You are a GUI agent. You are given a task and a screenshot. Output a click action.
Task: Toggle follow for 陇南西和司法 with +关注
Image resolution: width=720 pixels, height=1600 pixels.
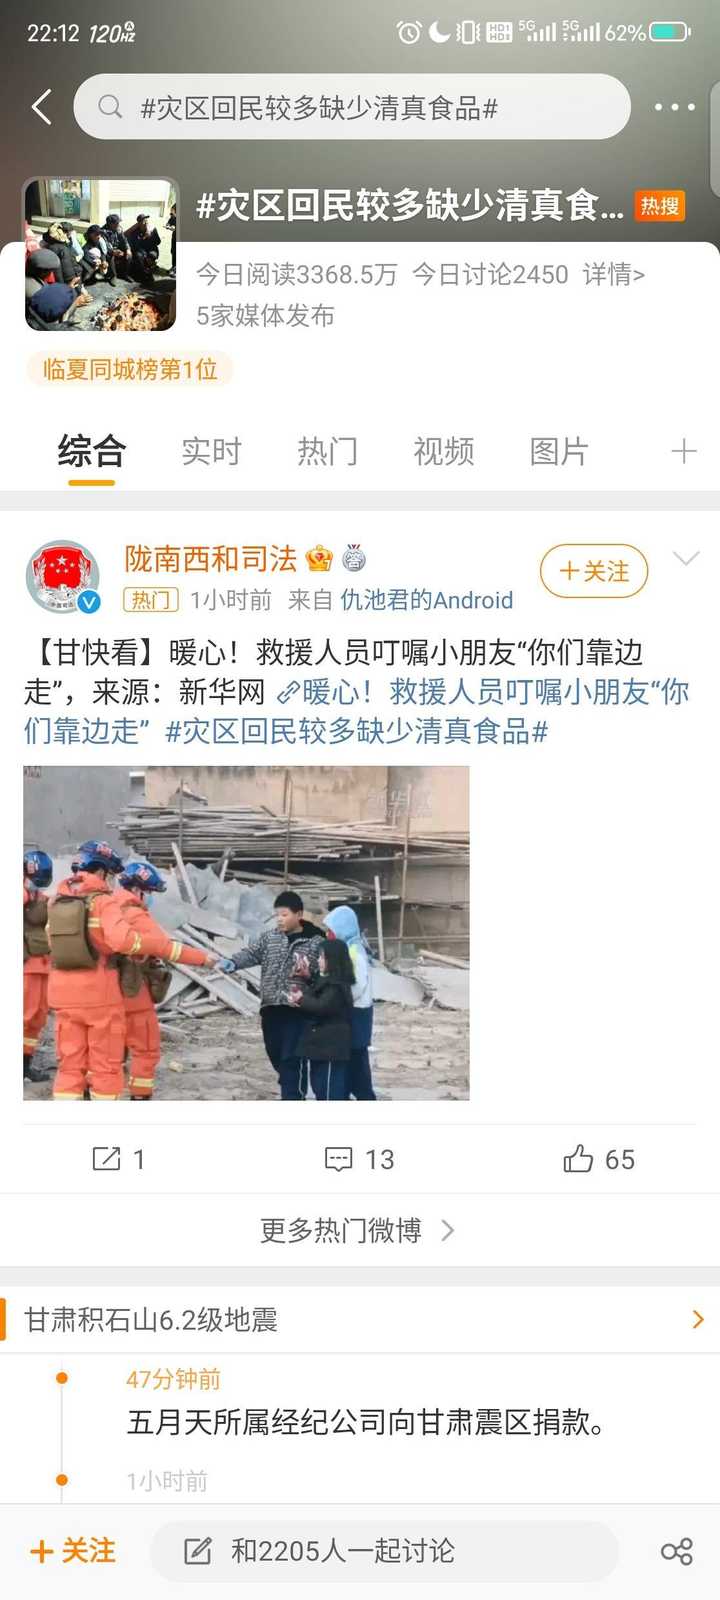coord(594,571)
